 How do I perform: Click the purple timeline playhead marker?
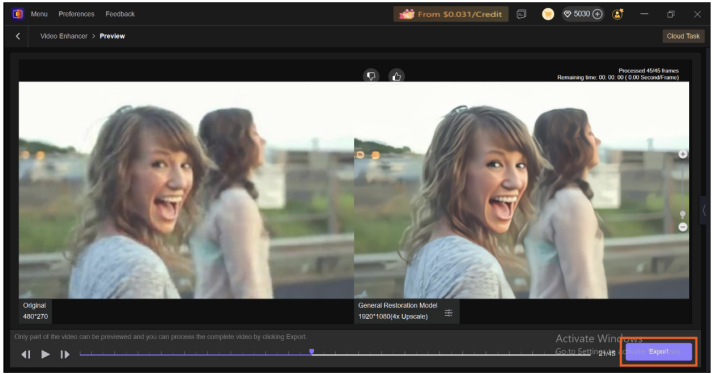[311, 352]
